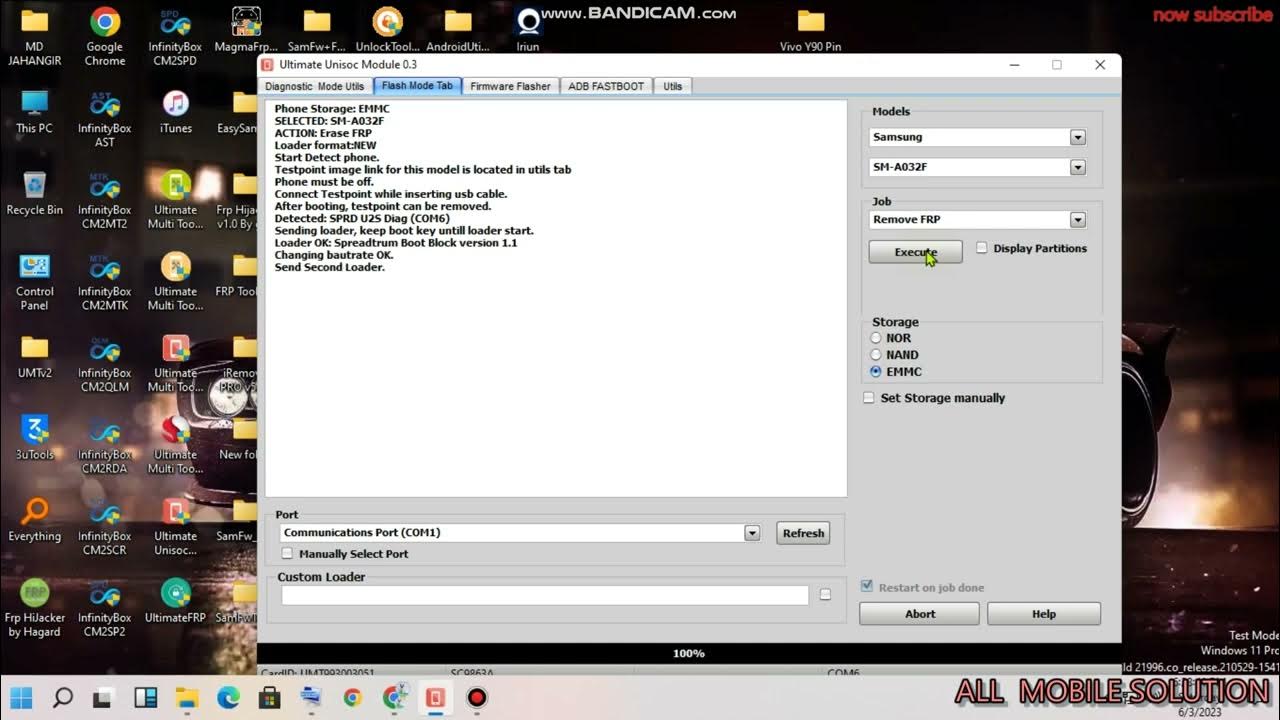Check Manually Select Port
This screenshot has height=720, width=1280.
pyautogui.click(x=288, y=553)
